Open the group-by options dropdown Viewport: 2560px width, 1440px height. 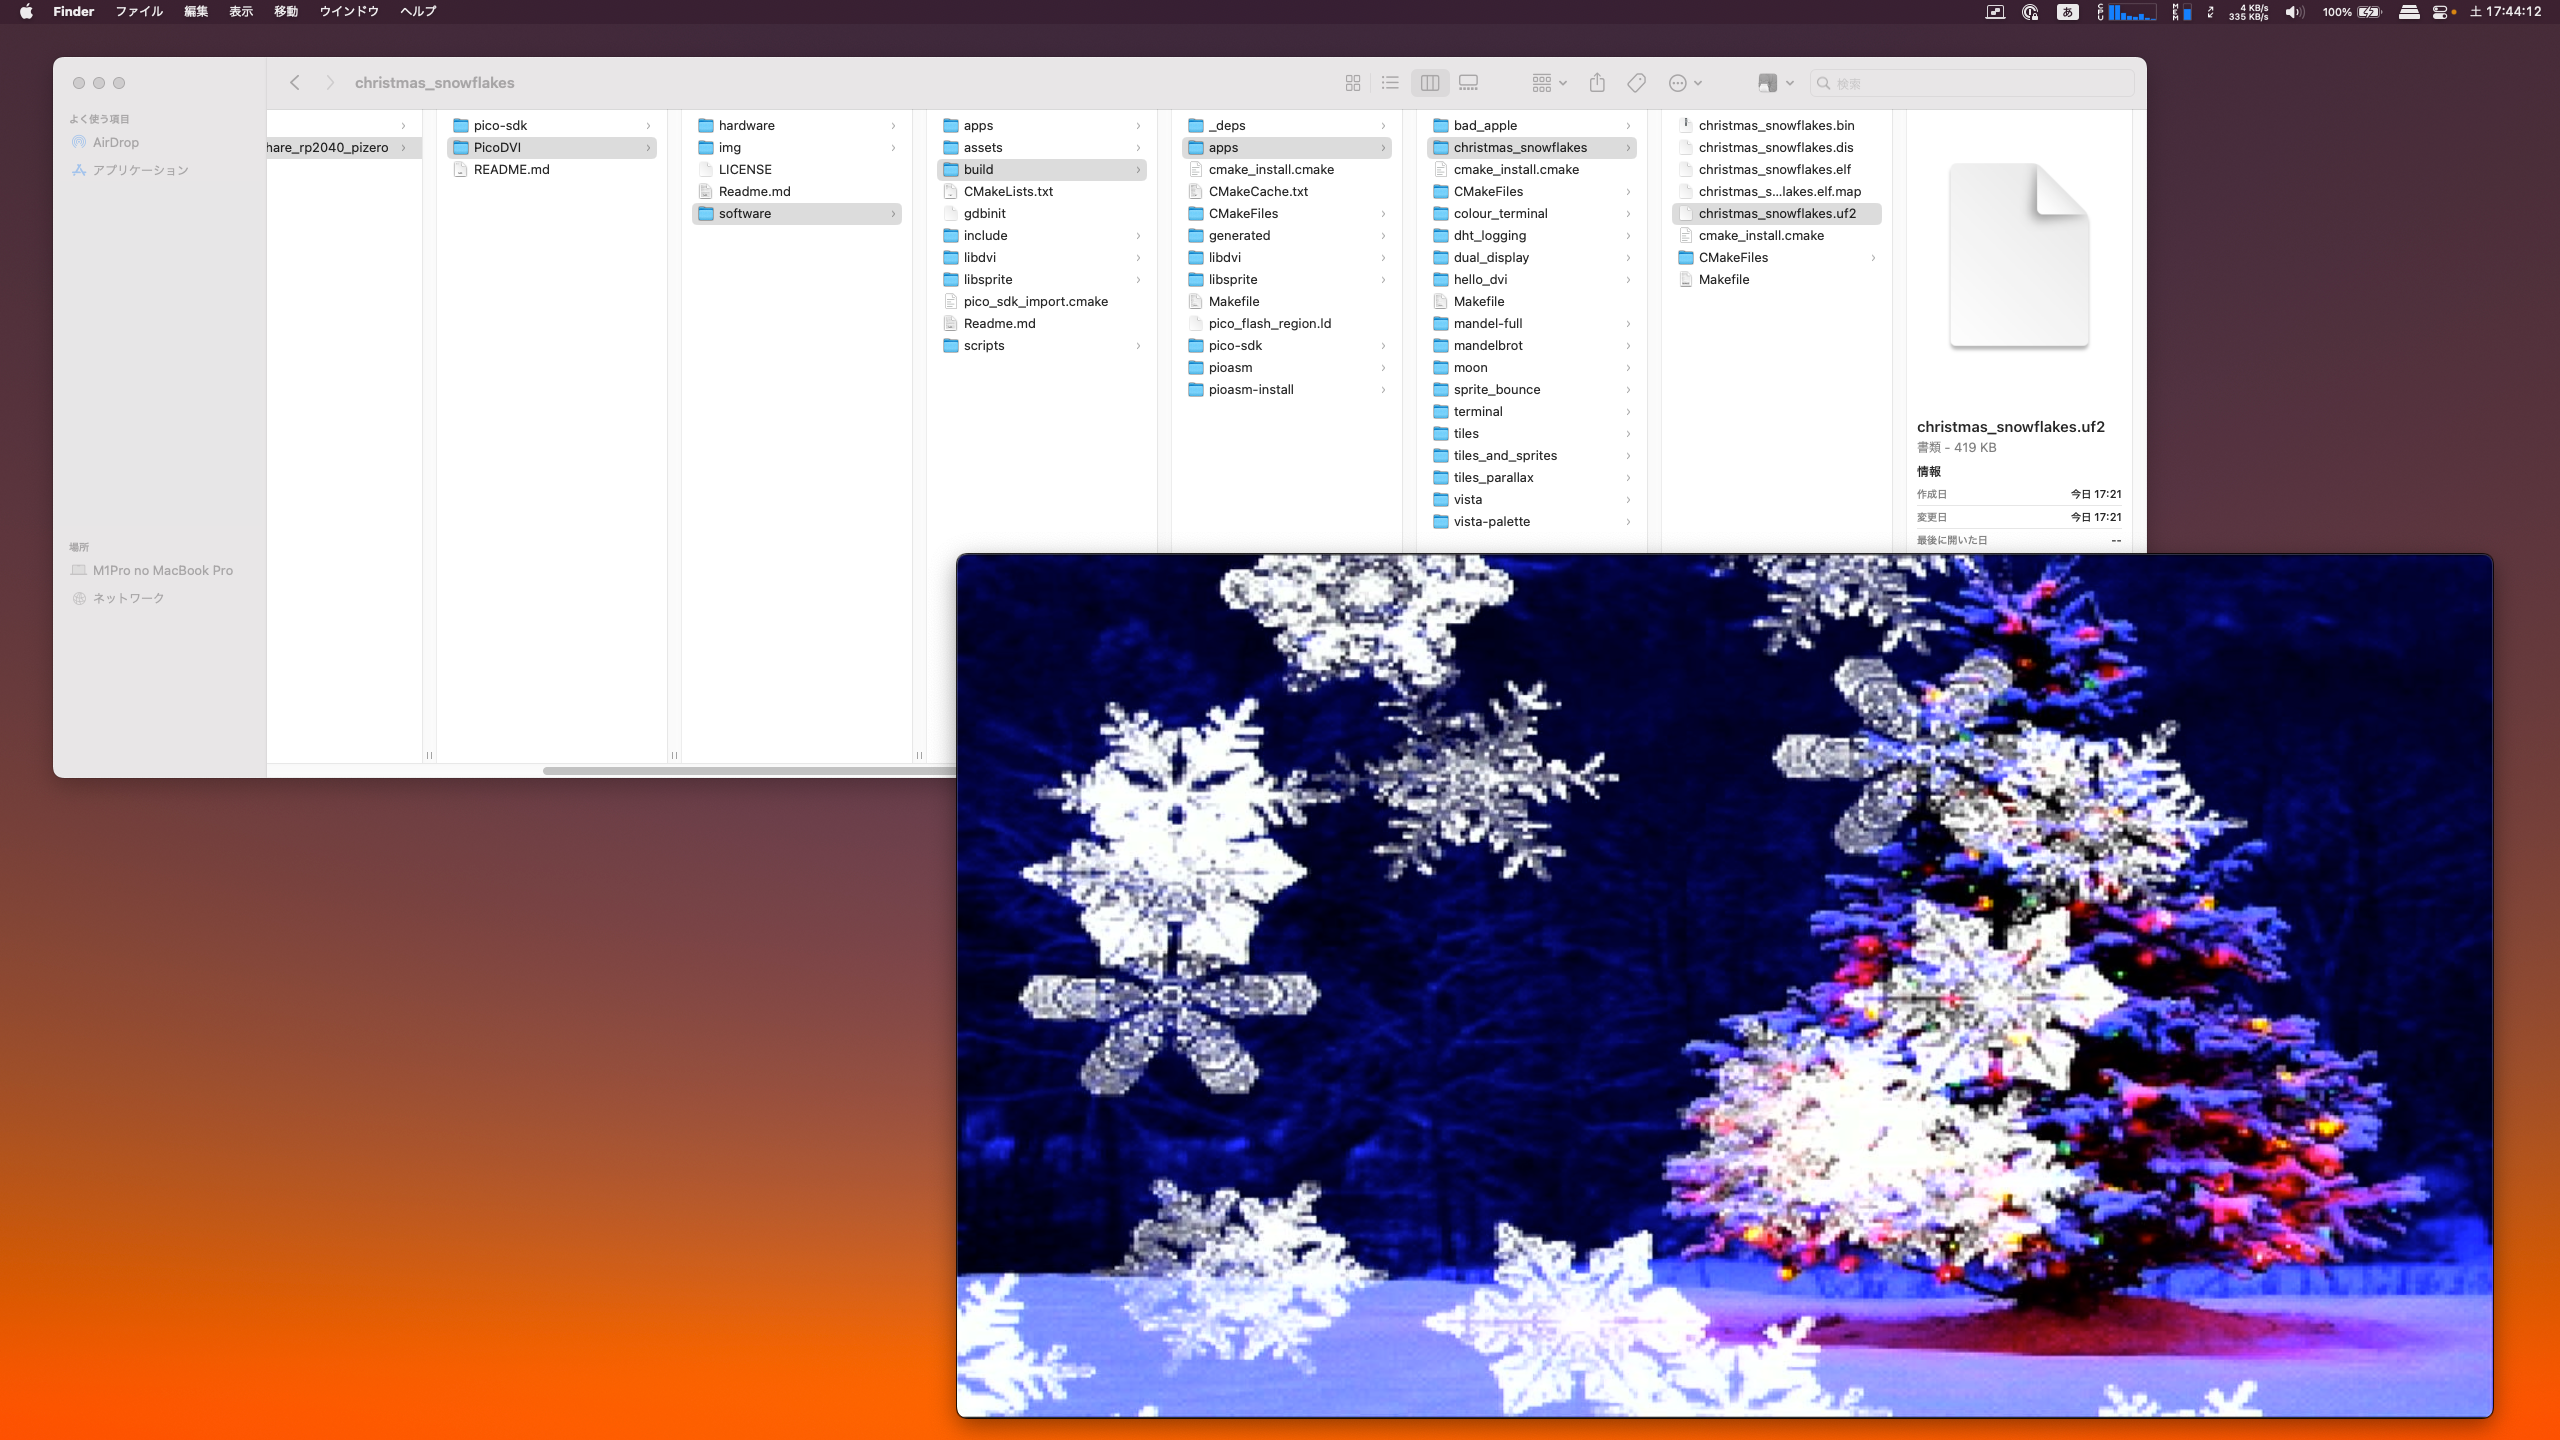coord(1549,83)
